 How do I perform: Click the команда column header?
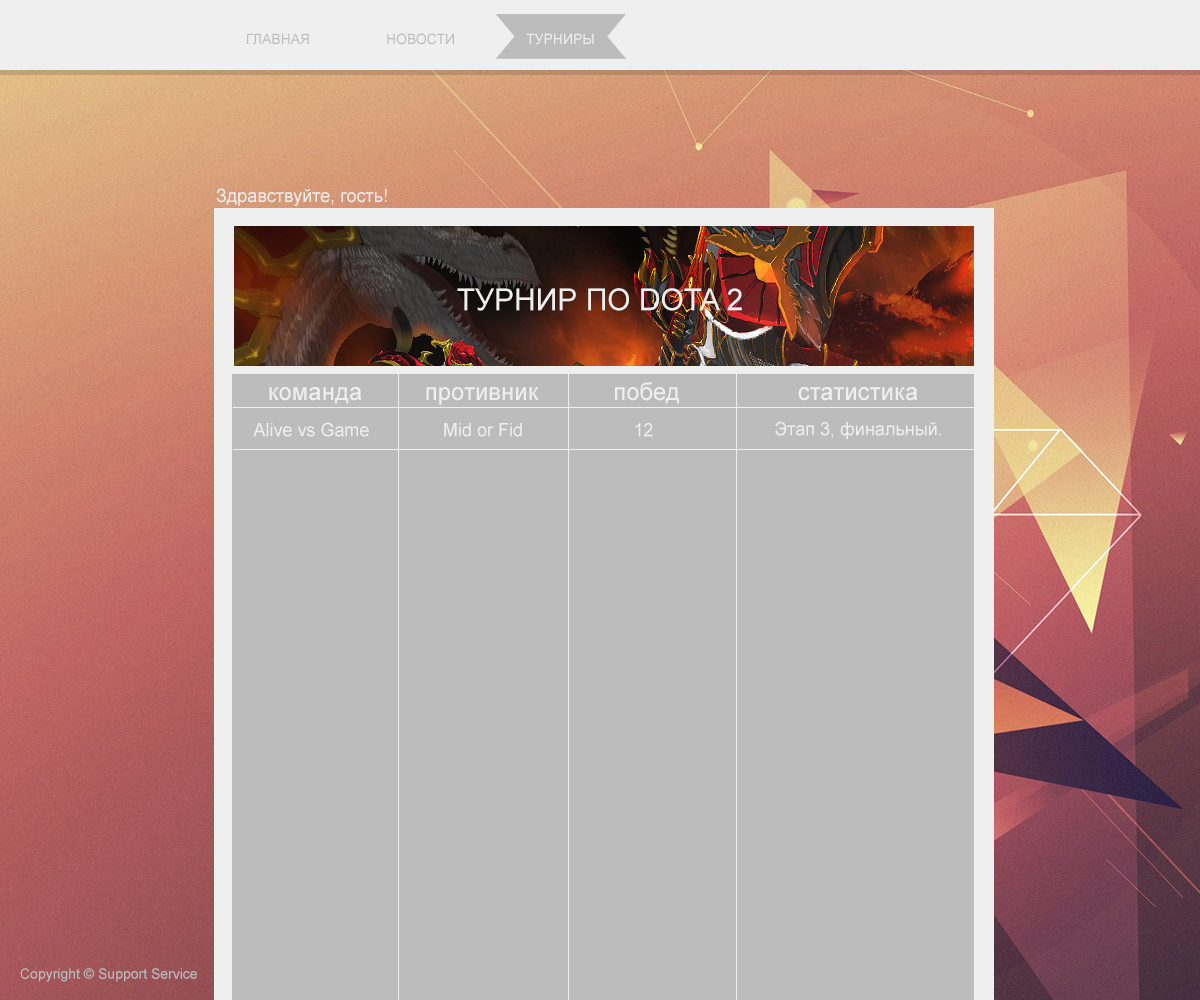pos(315,392)
